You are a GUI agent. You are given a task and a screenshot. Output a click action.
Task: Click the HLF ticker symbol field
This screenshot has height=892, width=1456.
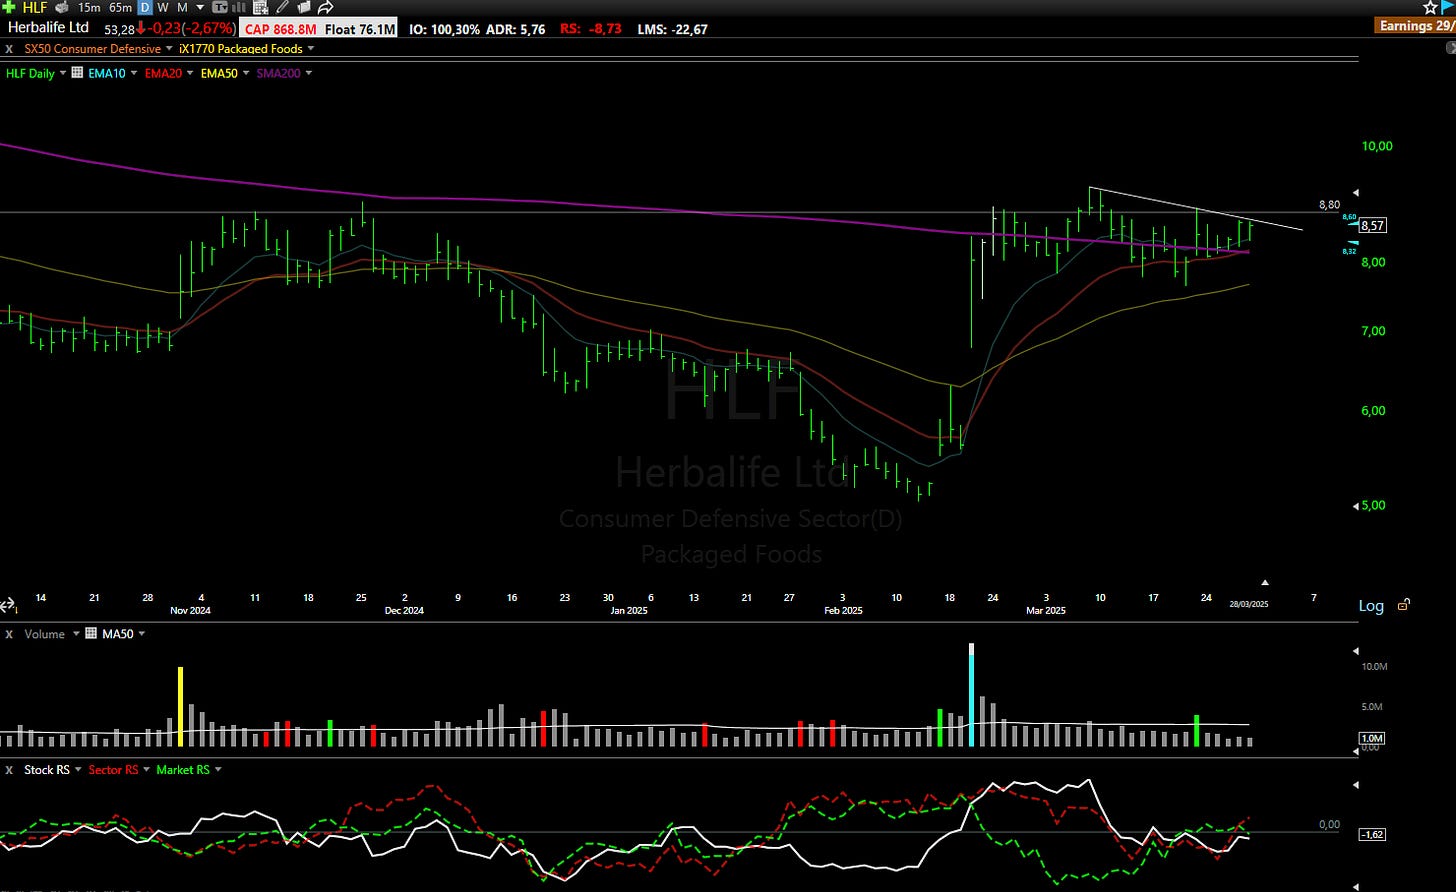(x=35, y=7)
